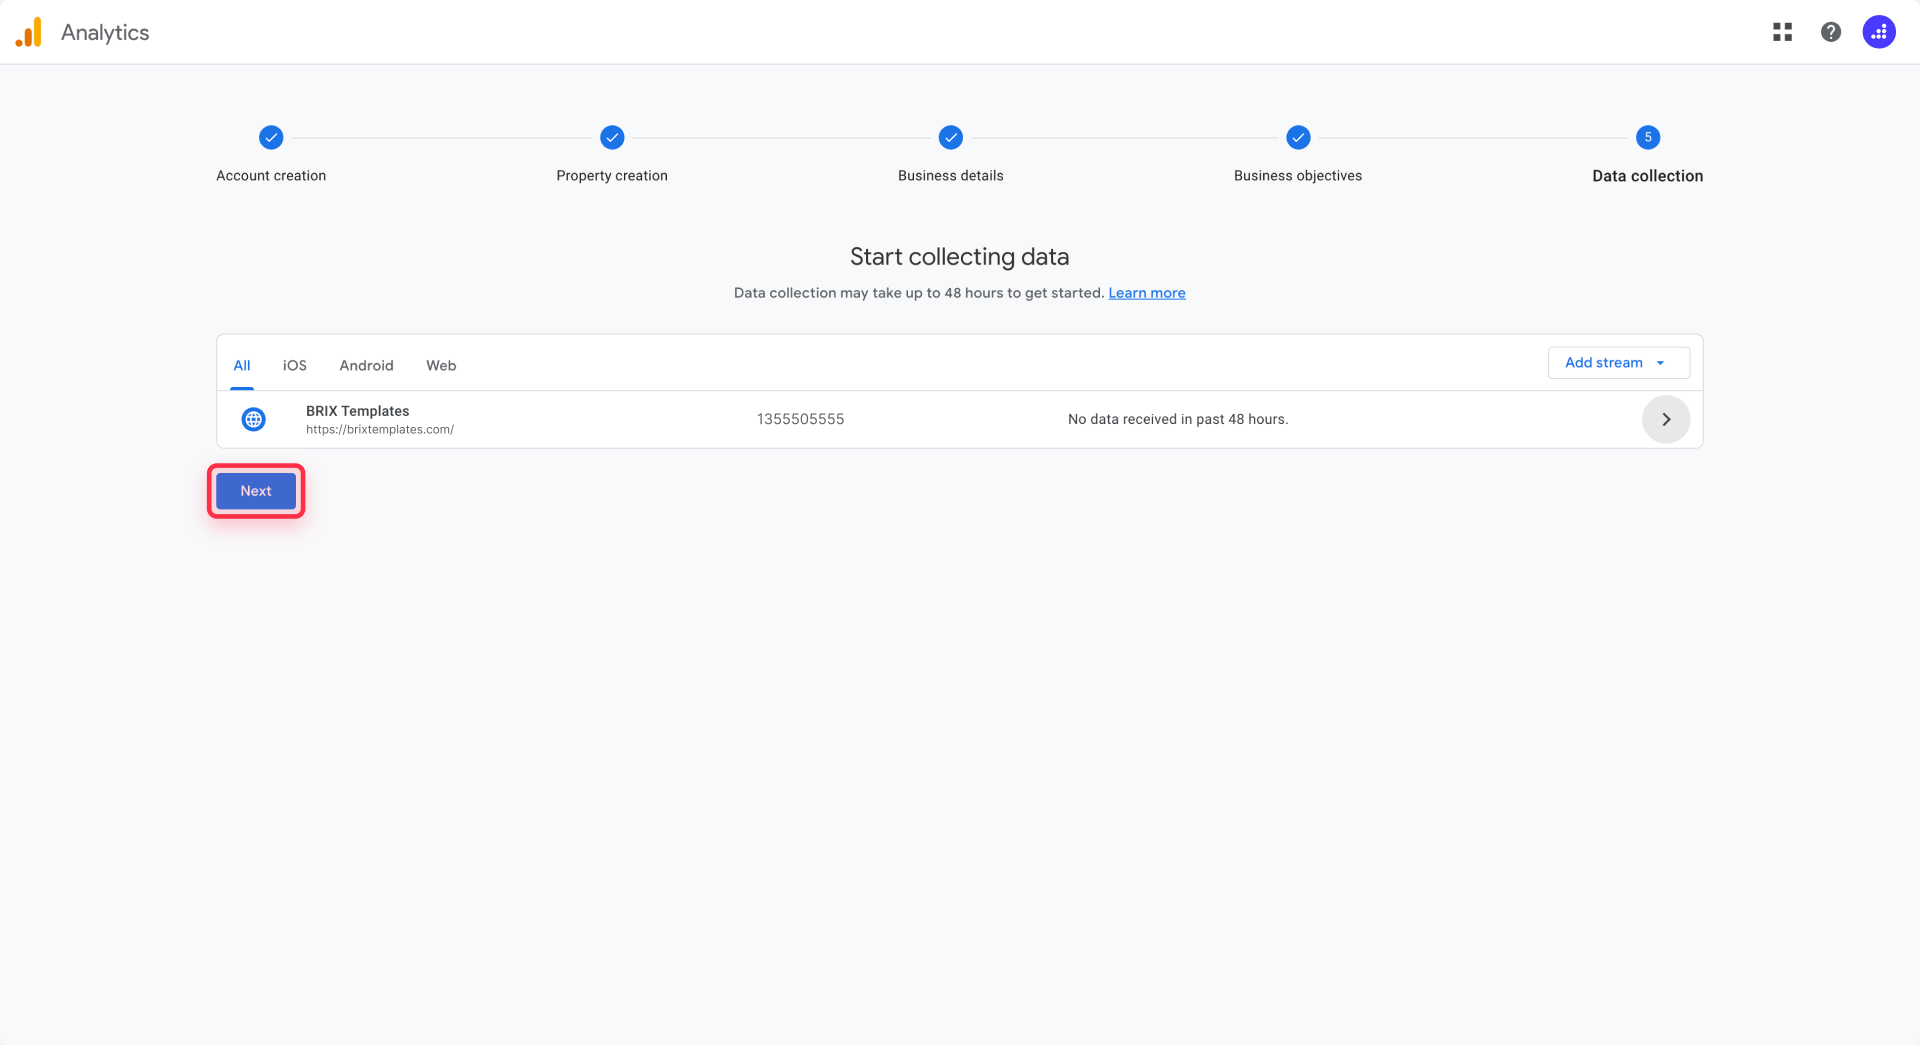
Task: Open the Add stream dropdown
Action: (1604, 362)
